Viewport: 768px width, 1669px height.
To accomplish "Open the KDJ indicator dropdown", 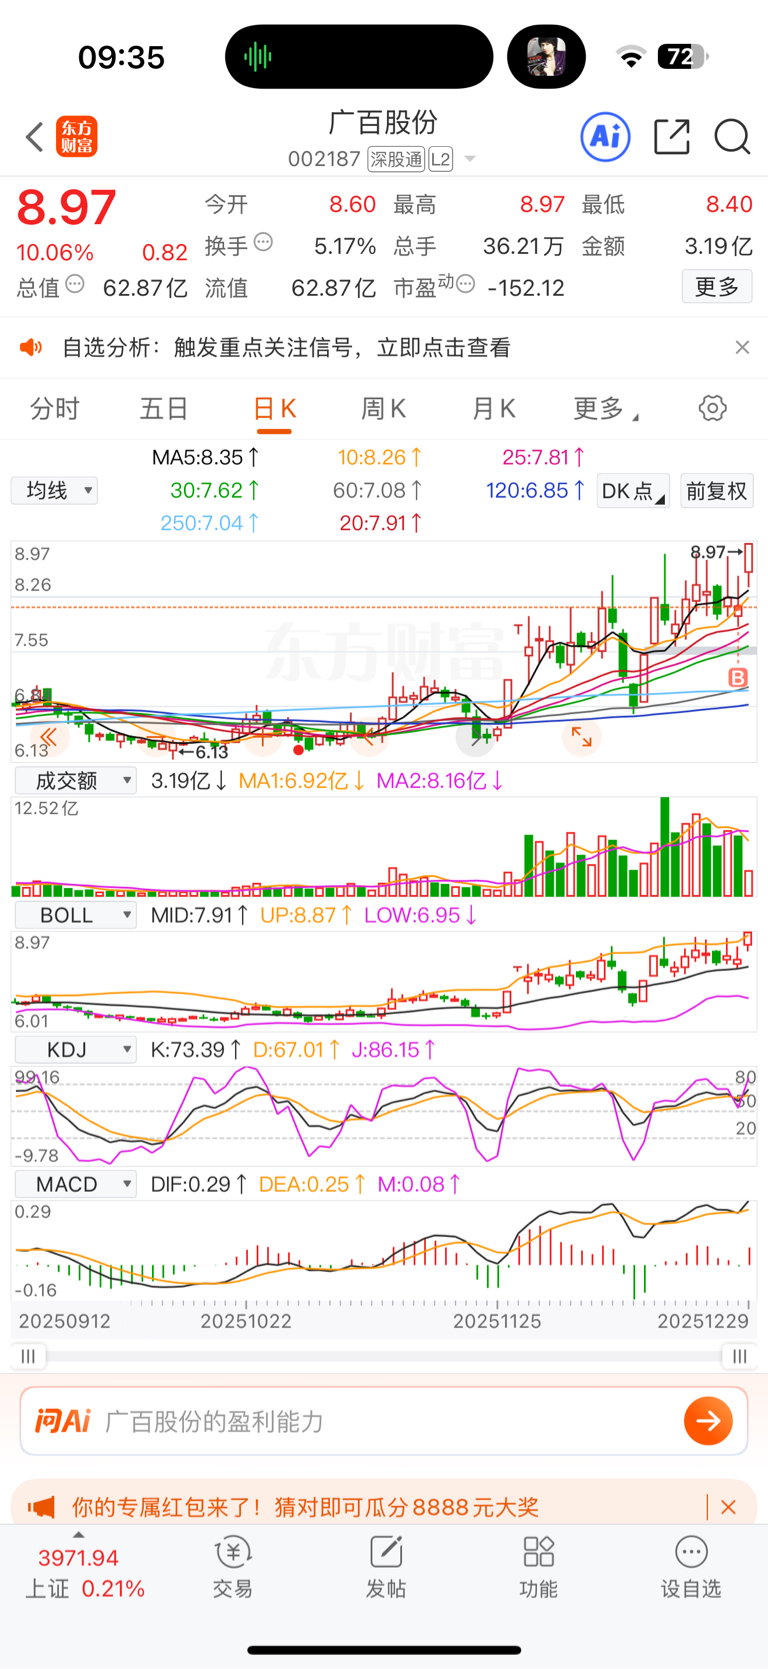I will (x=75, y=1049).
